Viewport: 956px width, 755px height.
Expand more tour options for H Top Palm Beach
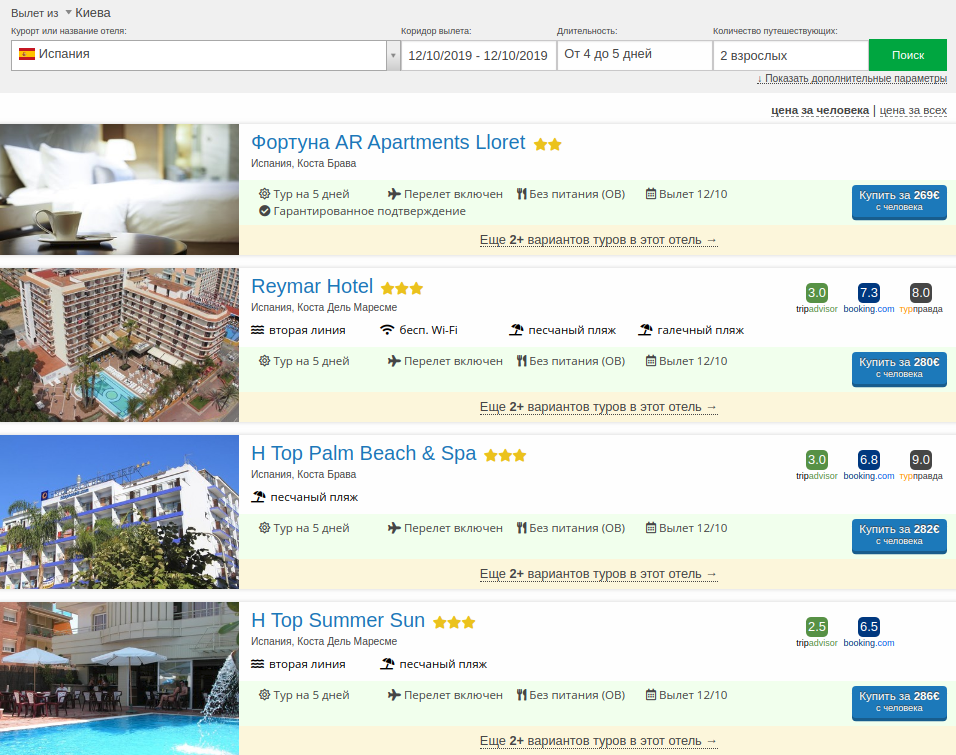tap(599, 574)
